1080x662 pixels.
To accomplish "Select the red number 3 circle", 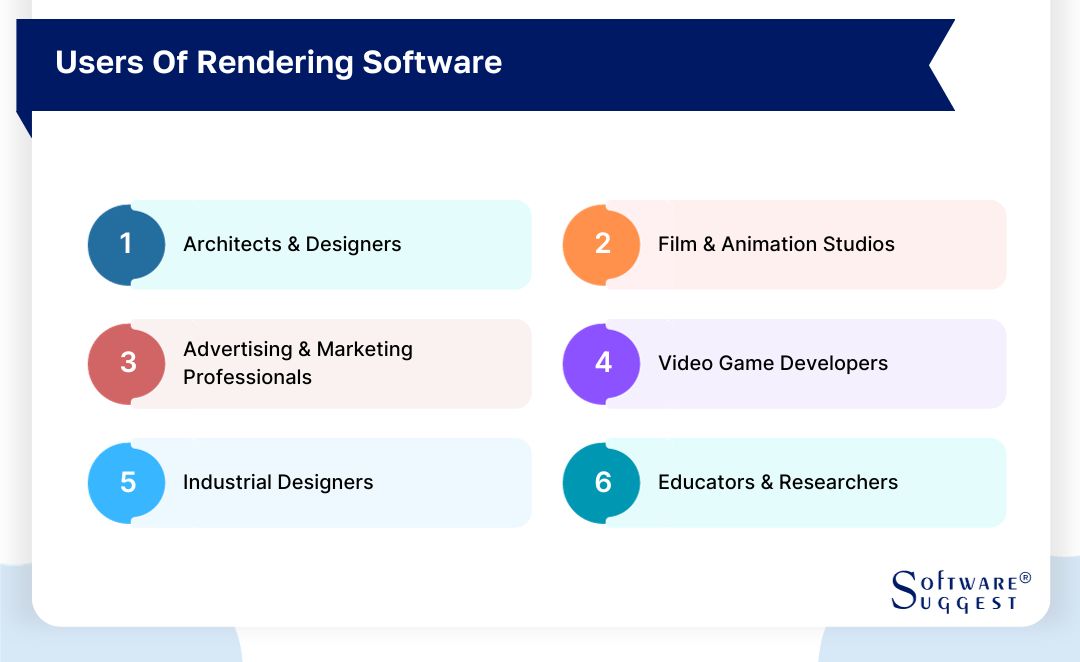I will click(126, 363).
